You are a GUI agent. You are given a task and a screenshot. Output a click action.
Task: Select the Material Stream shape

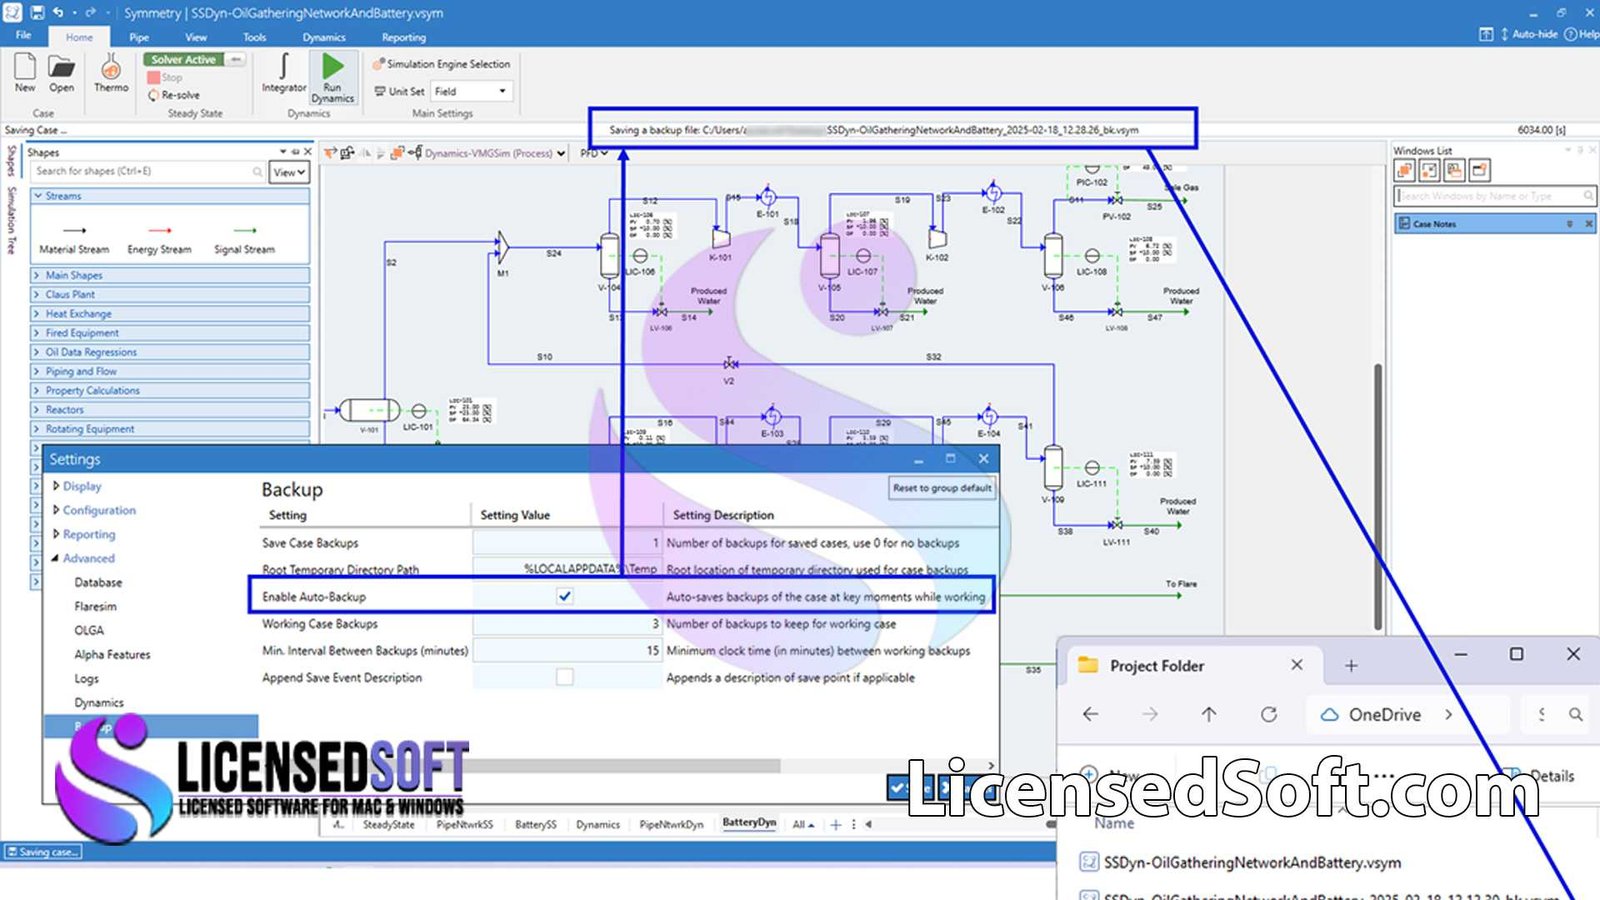[74, 238]
